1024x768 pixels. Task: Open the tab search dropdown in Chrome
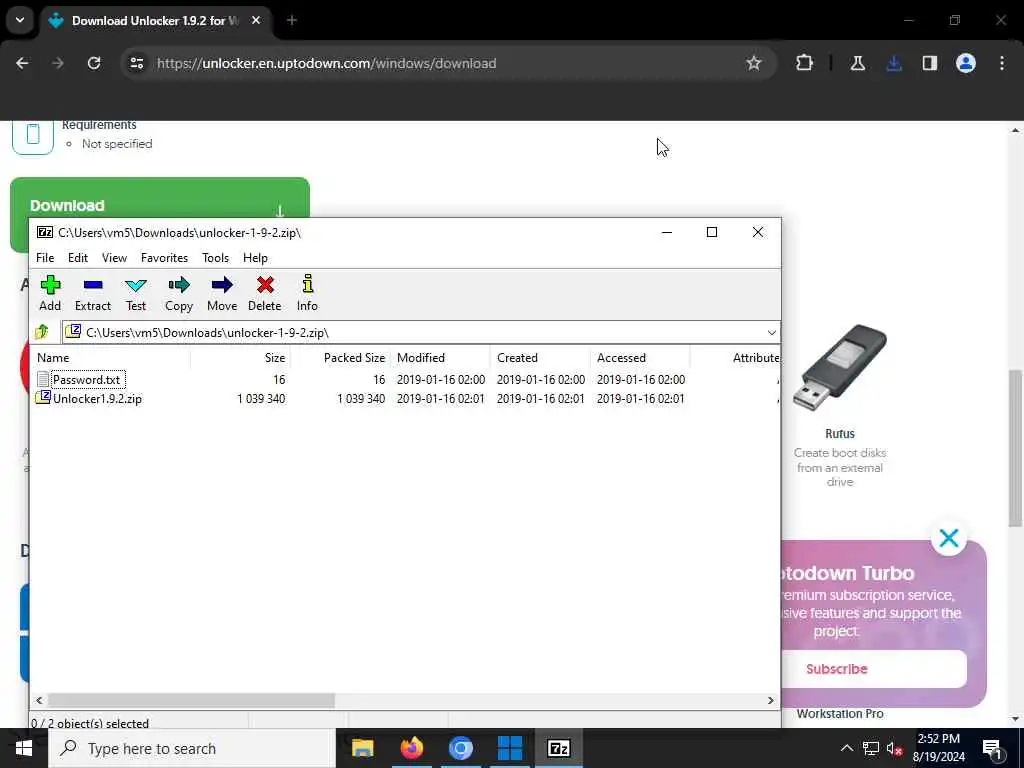pos(20,20)
